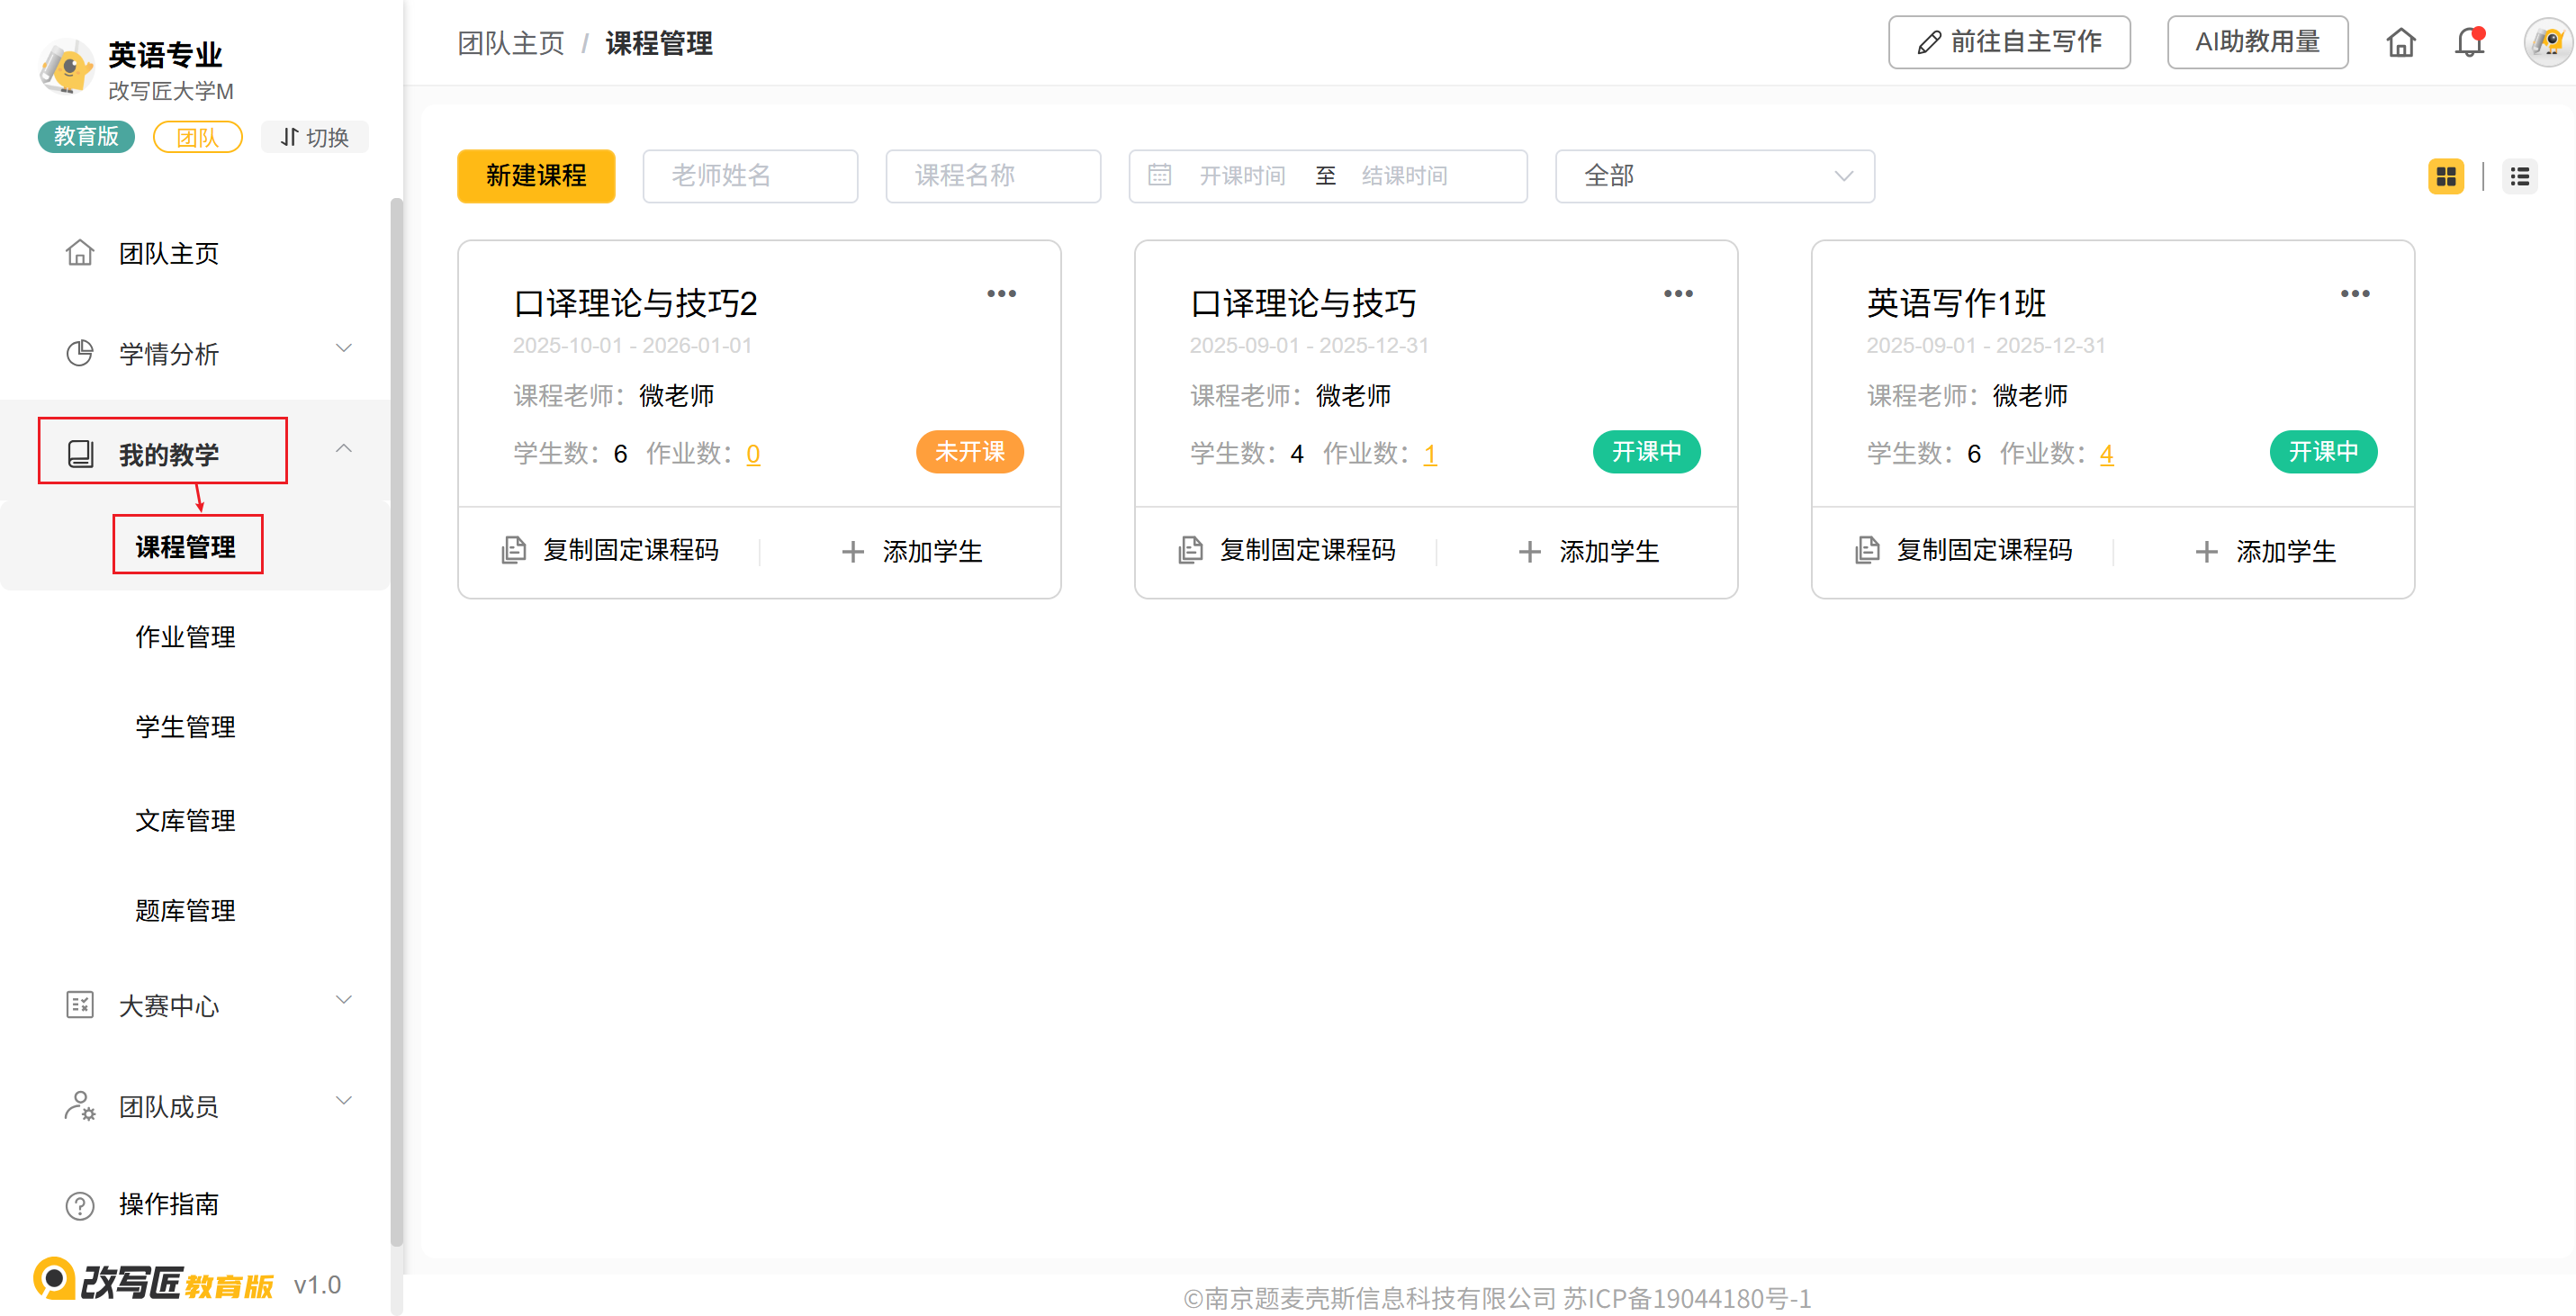Switch to grid card view
The image size is (2576, 1316).
point(2446,177)
